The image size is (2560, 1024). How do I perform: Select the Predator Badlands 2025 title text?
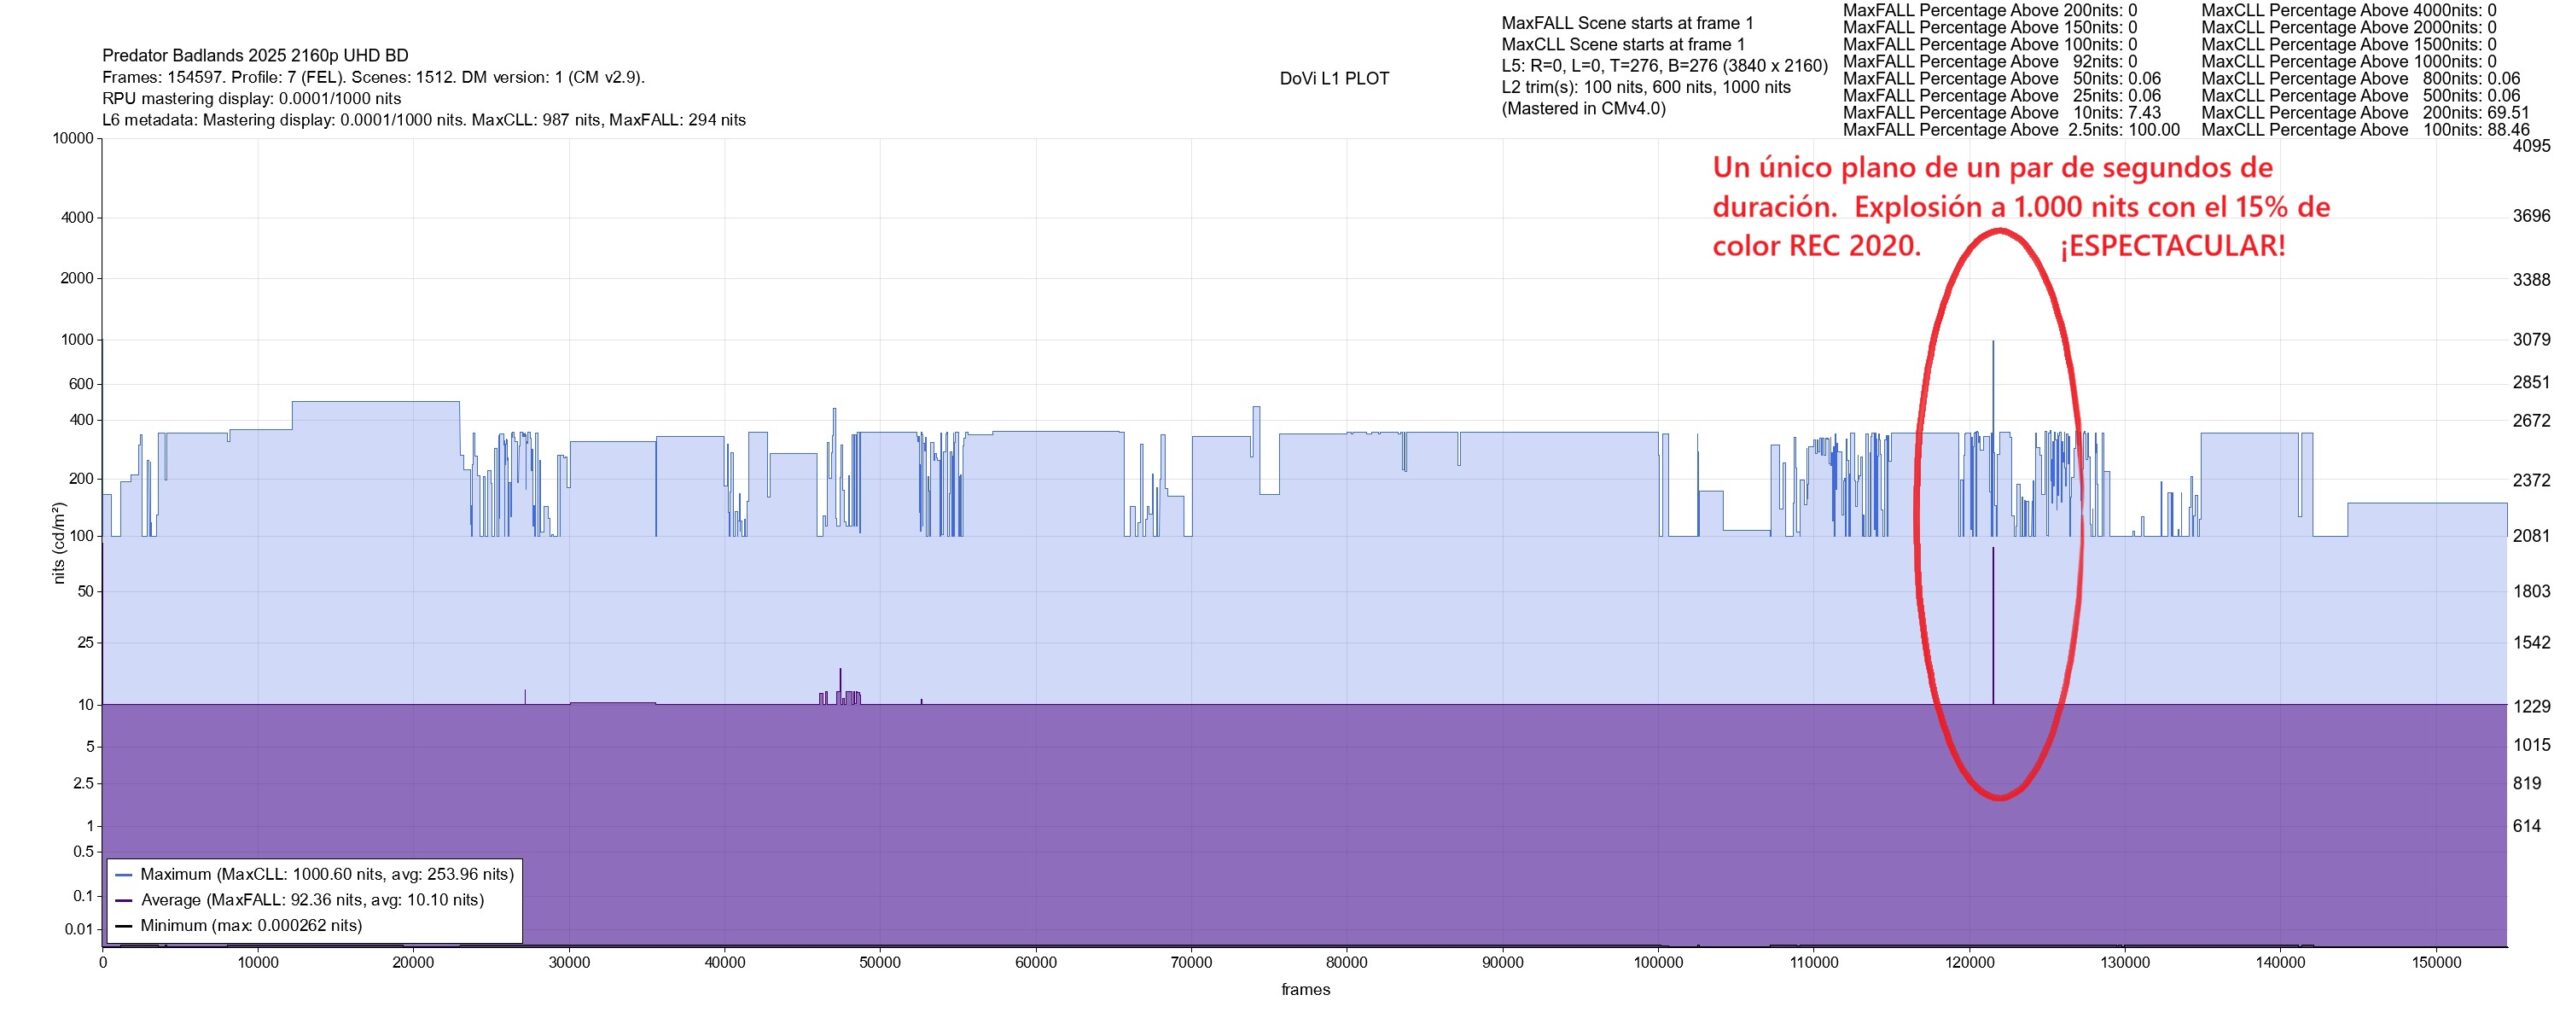[x=255, y=56]
